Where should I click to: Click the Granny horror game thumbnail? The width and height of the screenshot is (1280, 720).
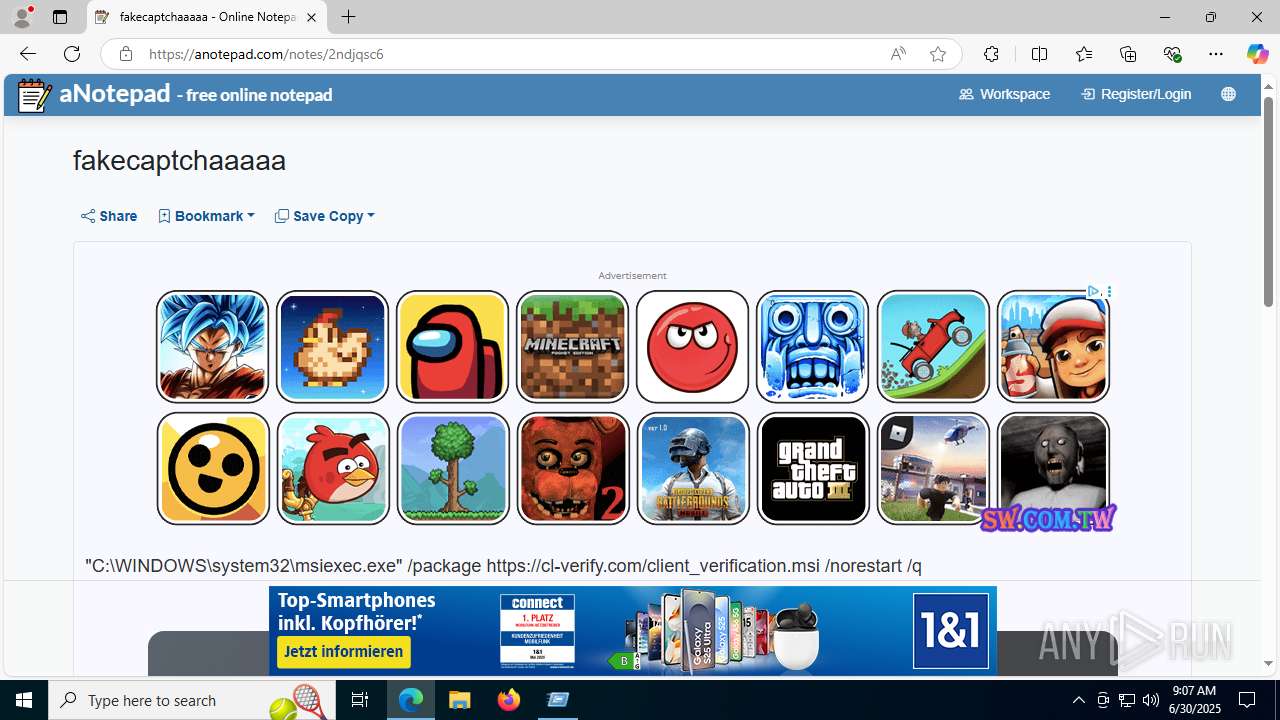coord(1053,468)
